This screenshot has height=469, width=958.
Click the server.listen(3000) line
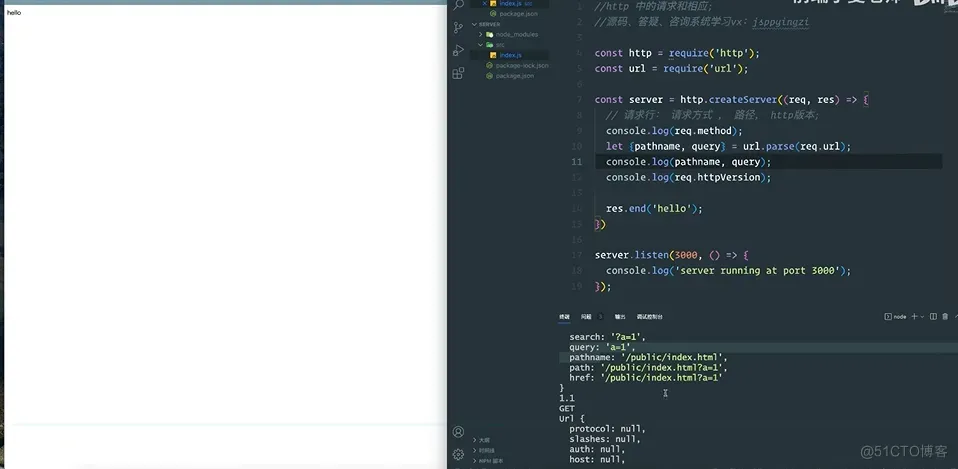tap(671, 255)
